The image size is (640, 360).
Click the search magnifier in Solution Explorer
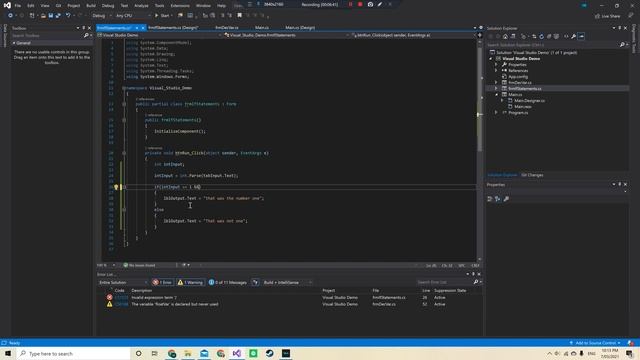[622, 44]
